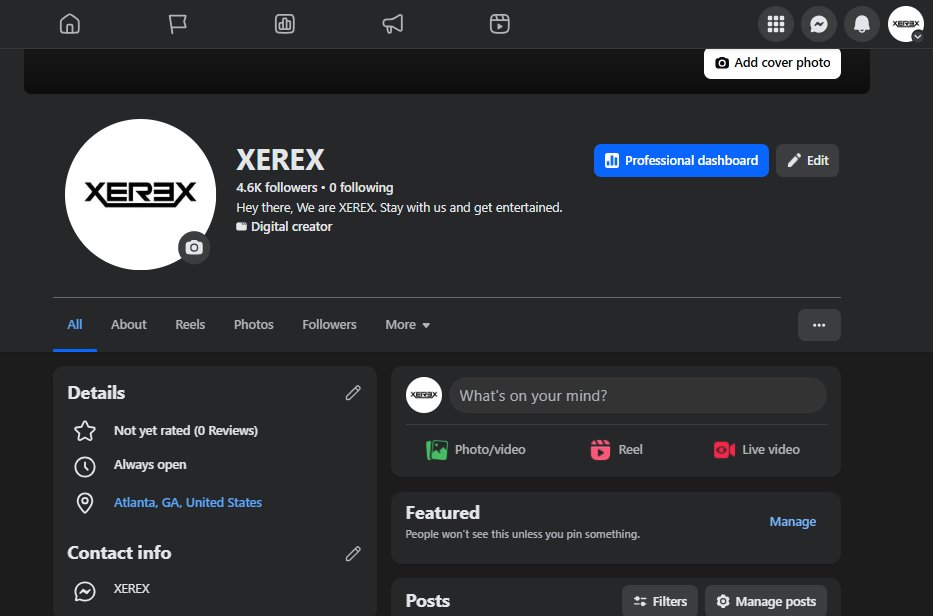View the 4.6K followers list
Viewport: 933px width, 616px height.
277,188
